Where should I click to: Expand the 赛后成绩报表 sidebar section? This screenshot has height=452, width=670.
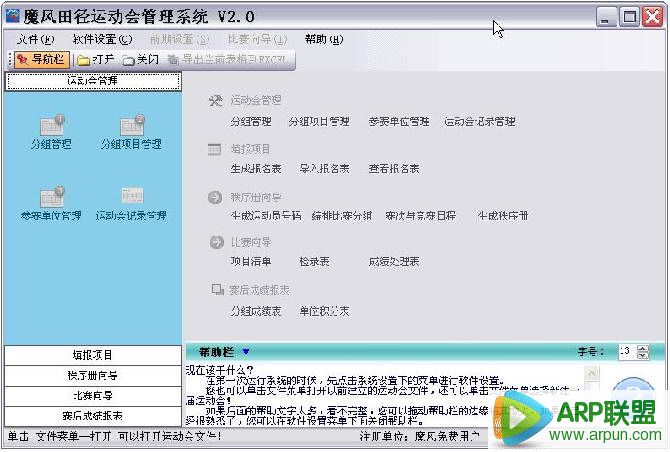(x=93, y=416)
